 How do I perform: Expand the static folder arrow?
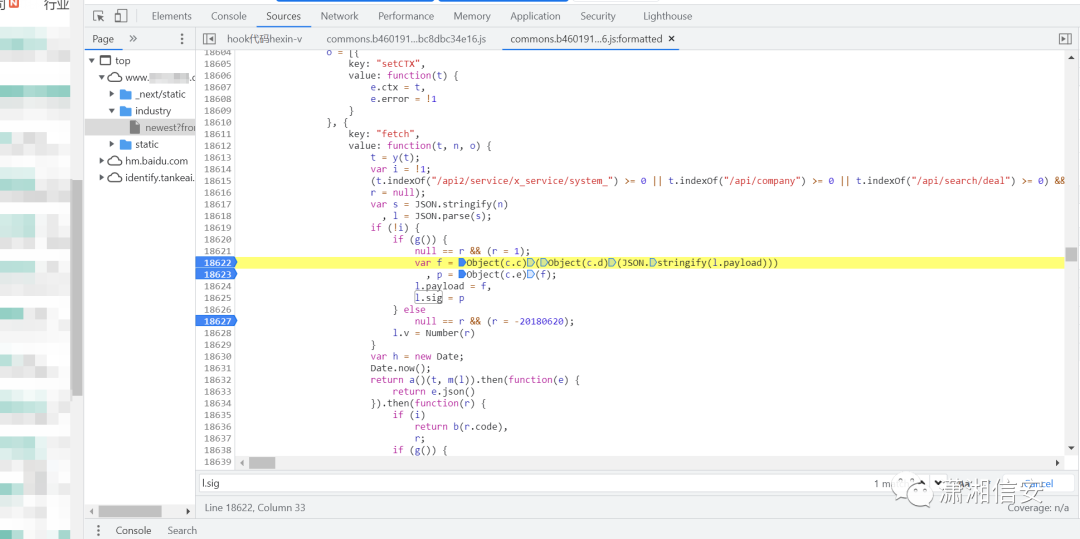(x=112, y=145)
